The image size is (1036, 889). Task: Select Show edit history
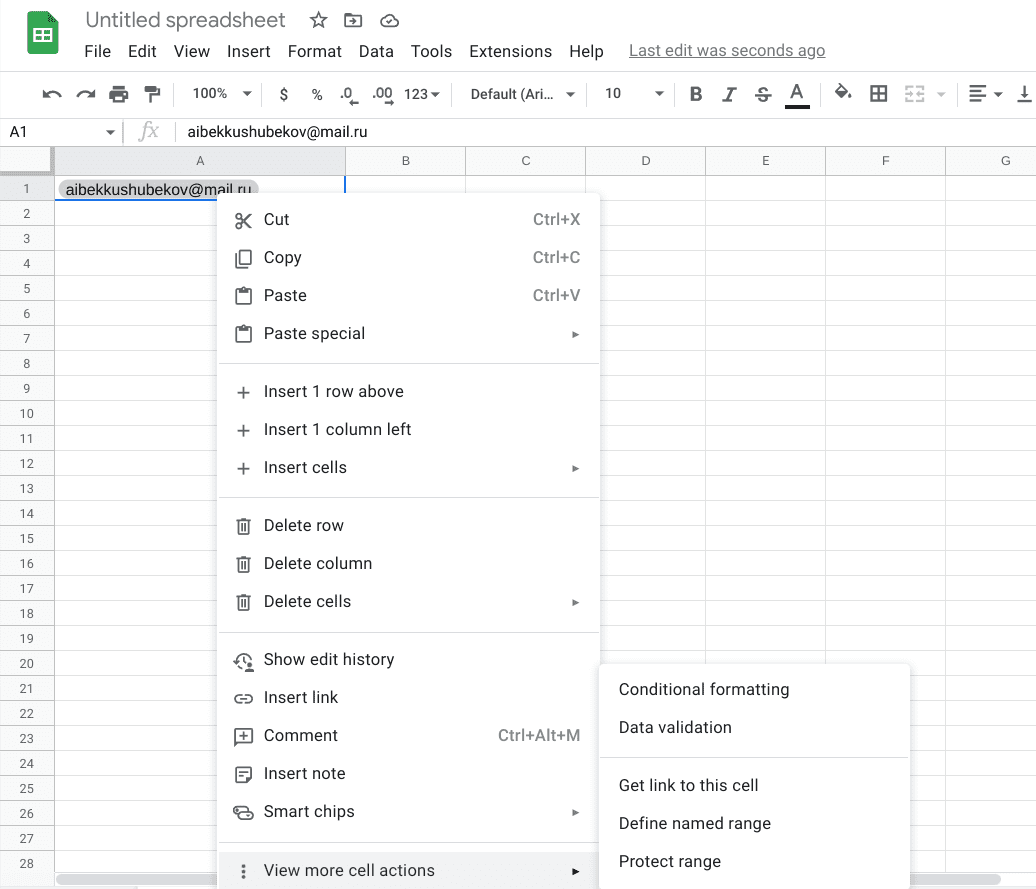(x=408, y=660)
